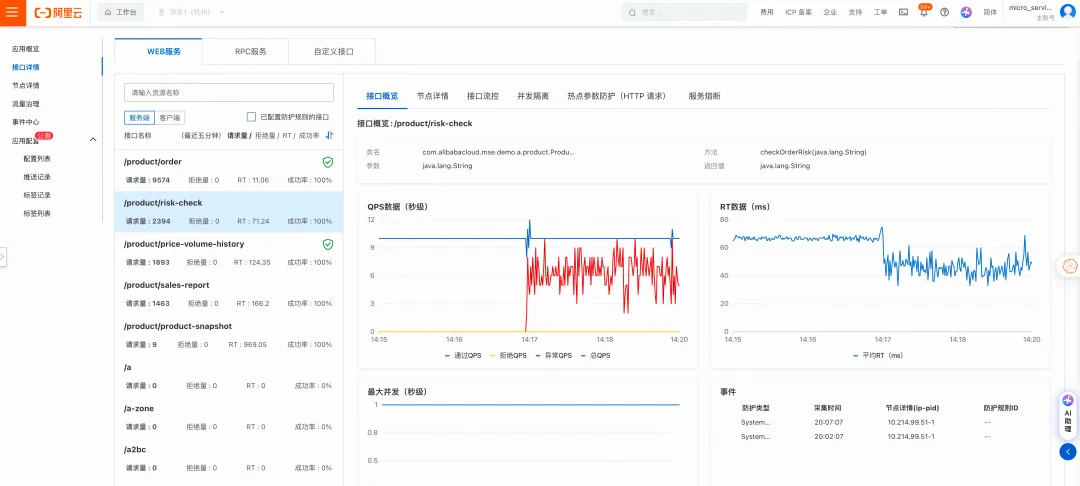Open the 支持 support menu
This screenshot has width=1080, height=486.
point(855,12)
